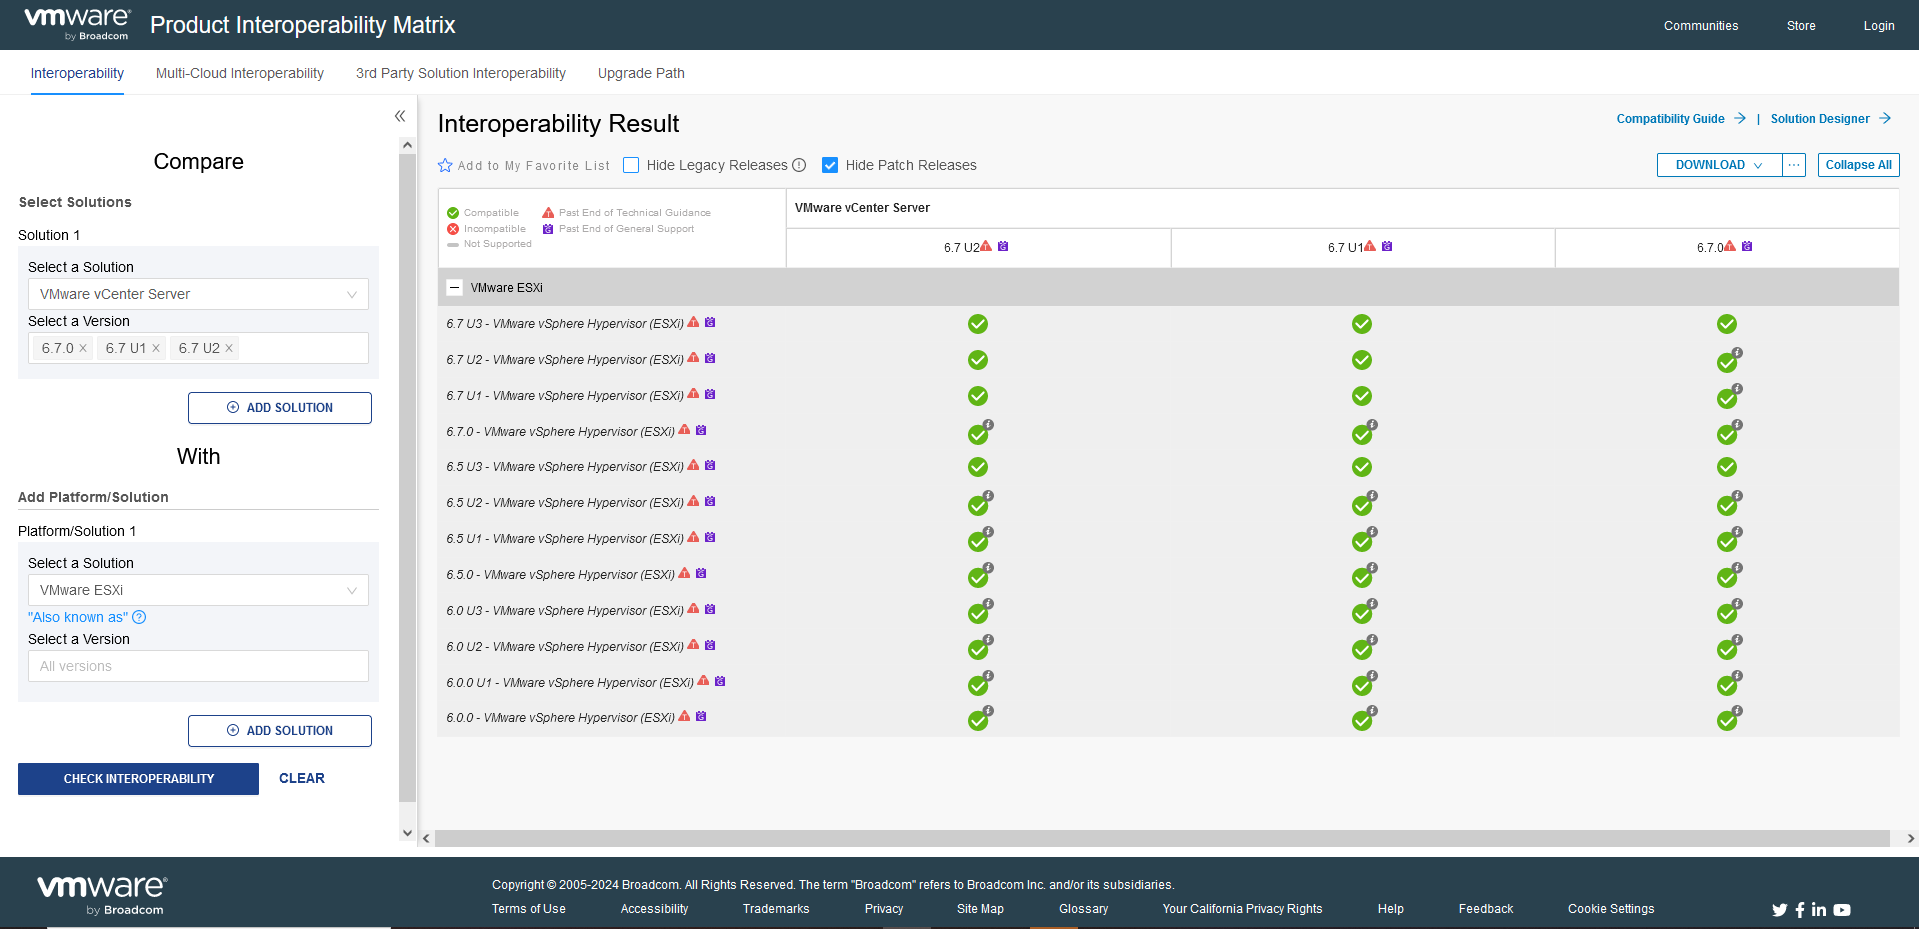Open VMware ESXi solution dropdown
The height and width of the screenshot is (929, 1919).
[x=198, y=590]
